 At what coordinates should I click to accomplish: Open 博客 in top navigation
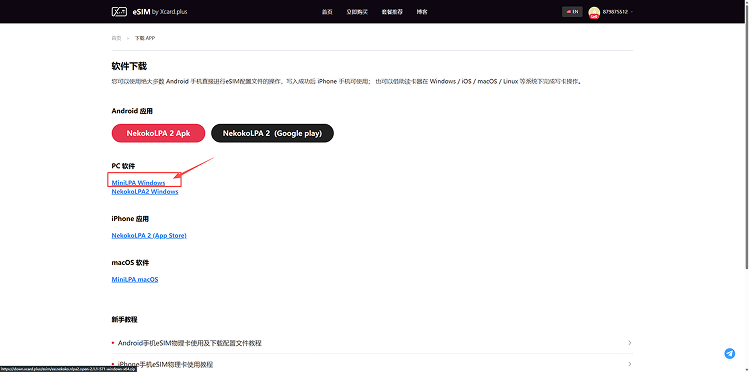point(422,11)
